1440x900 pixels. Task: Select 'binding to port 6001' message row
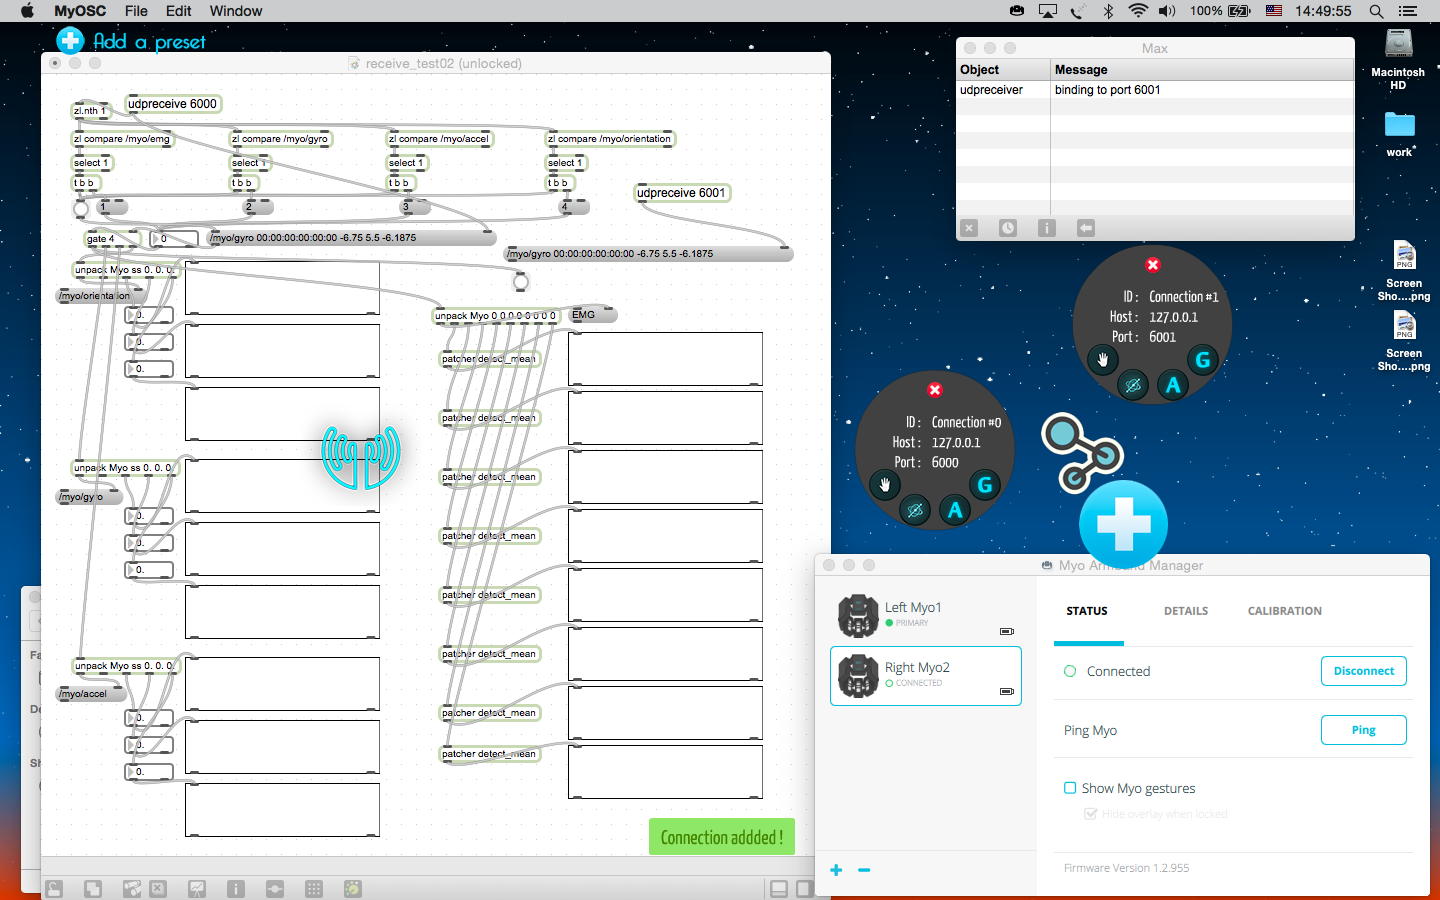(x=1155, y=90)
